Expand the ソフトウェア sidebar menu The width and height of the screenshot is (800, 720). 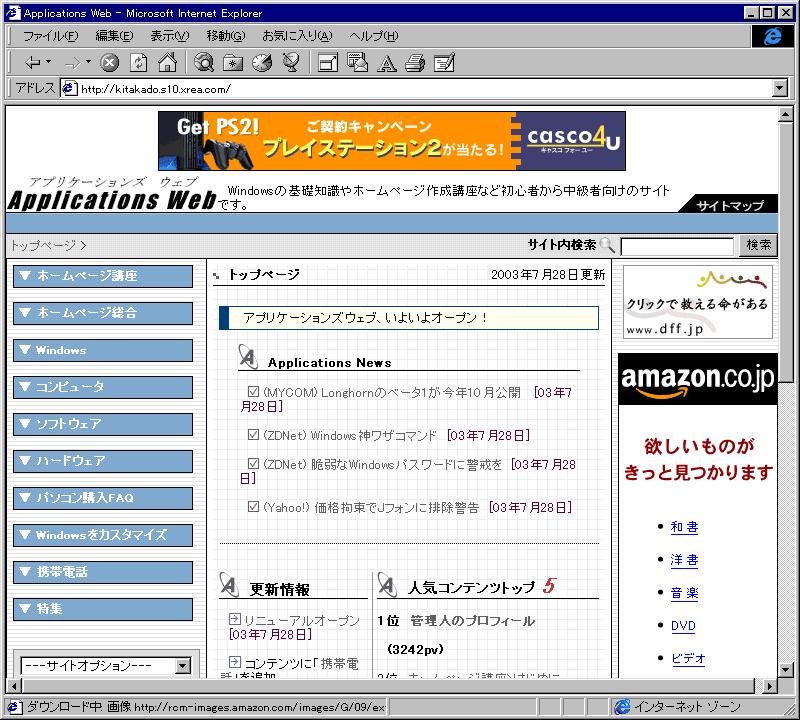103,424
